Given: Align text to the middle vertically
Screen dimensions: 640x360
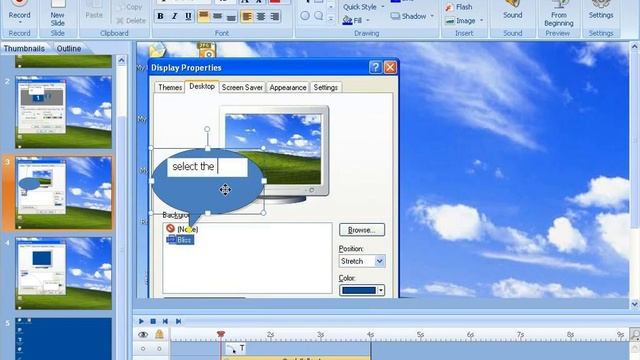Looking at the screenshot, I should click(x=218, y=16).
